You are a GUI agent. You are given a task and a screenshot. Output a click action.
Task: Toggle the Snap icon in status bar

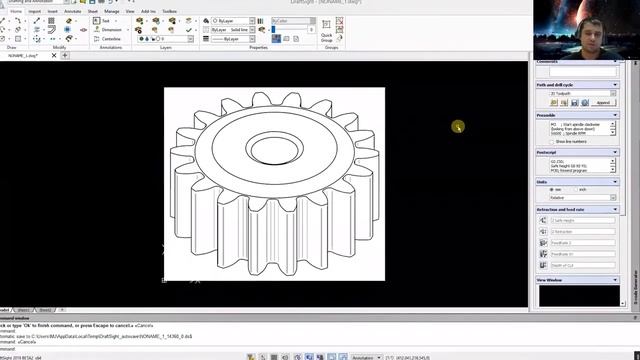[x=263, y=357]
